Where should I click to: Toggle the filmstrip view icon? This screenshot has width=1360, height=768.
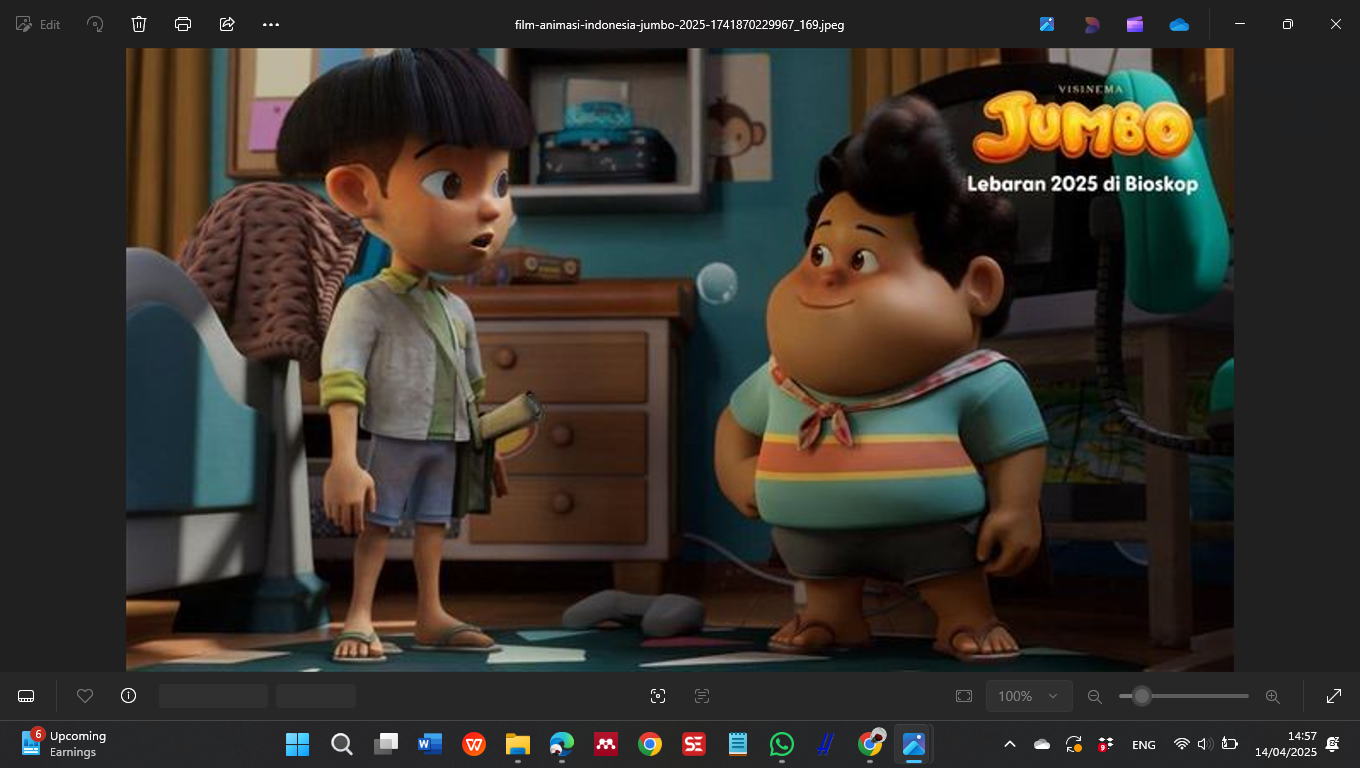tap(27, 696)
